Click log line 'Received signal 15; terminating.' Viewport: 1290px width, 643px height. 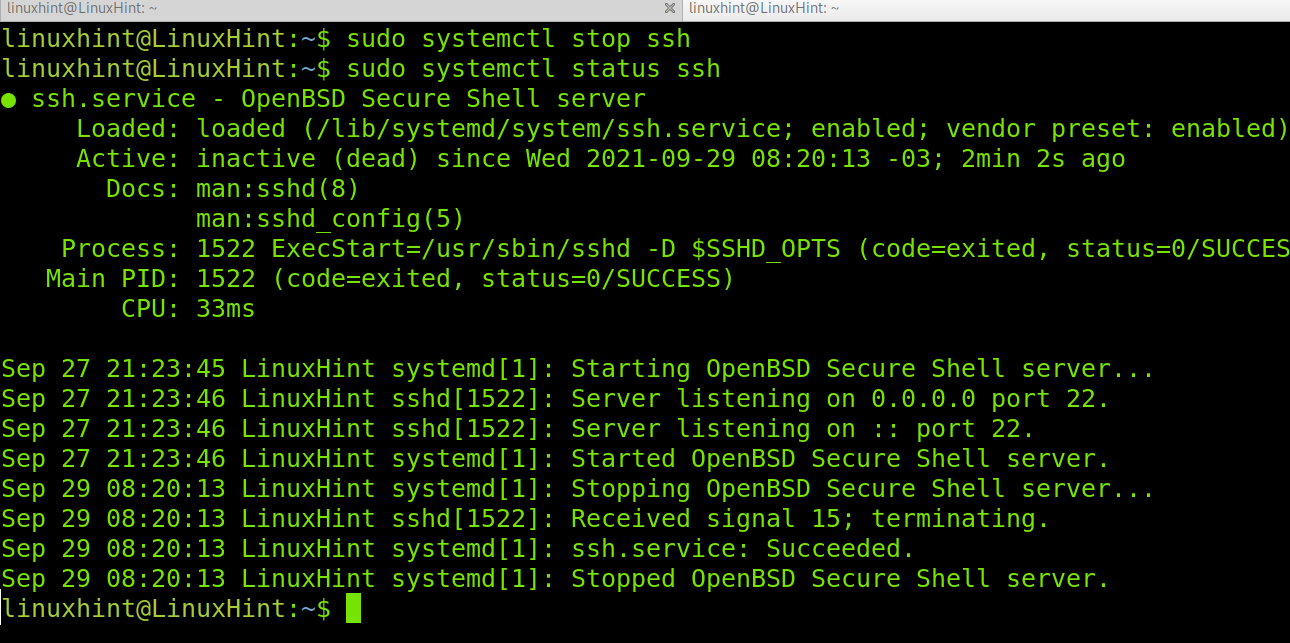click(x=526, y=519)
